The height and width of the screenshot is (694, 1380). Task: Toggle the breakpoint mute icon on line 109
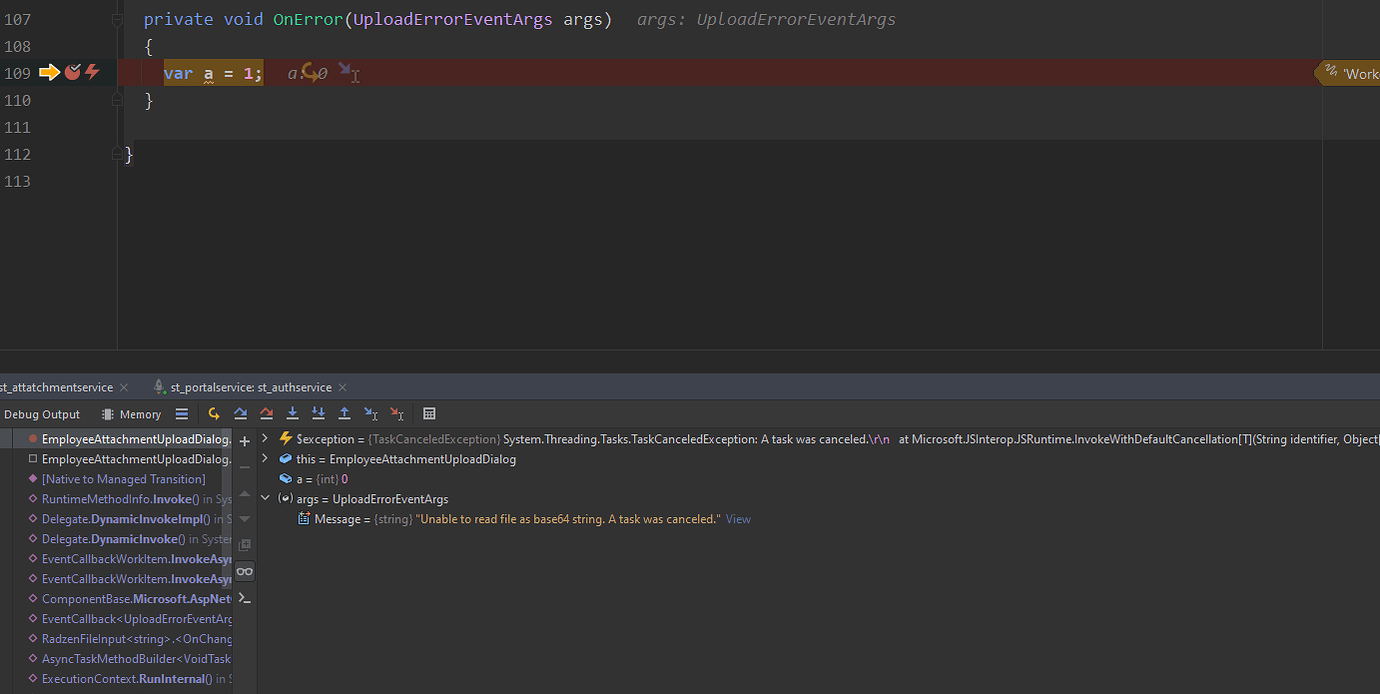[71, 72]
